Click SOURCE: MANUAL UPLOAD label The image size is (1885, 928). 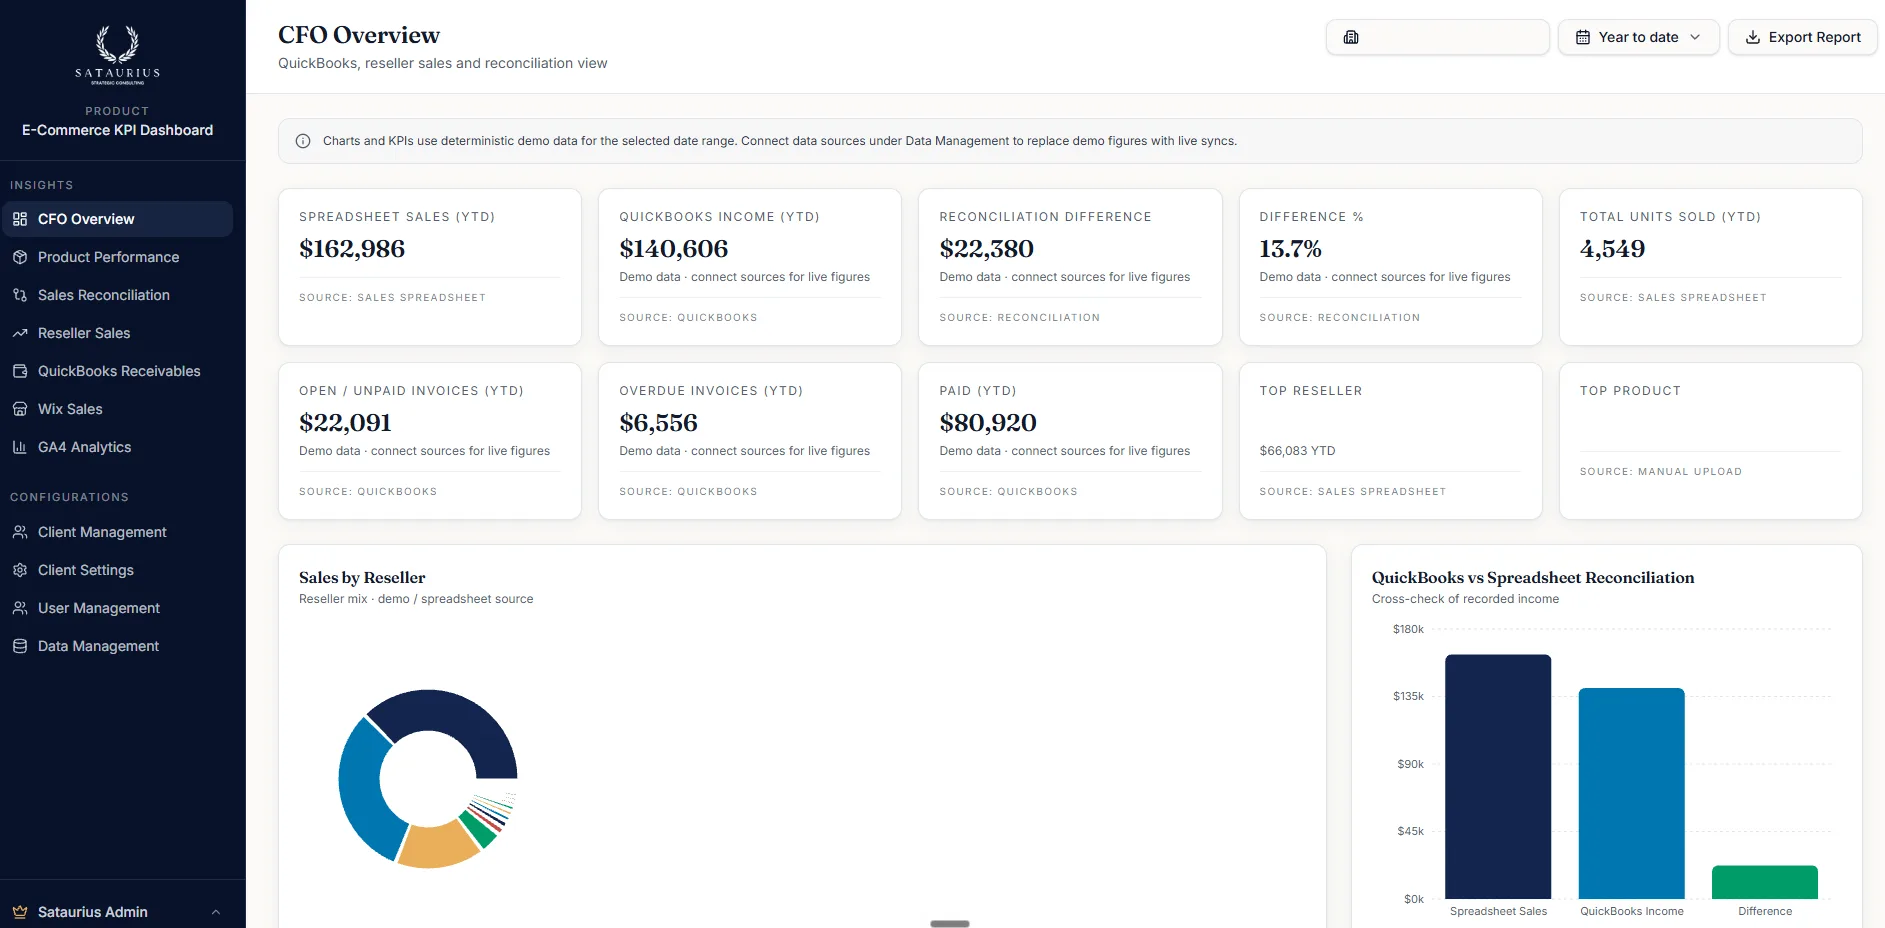tap(1660, 471)
